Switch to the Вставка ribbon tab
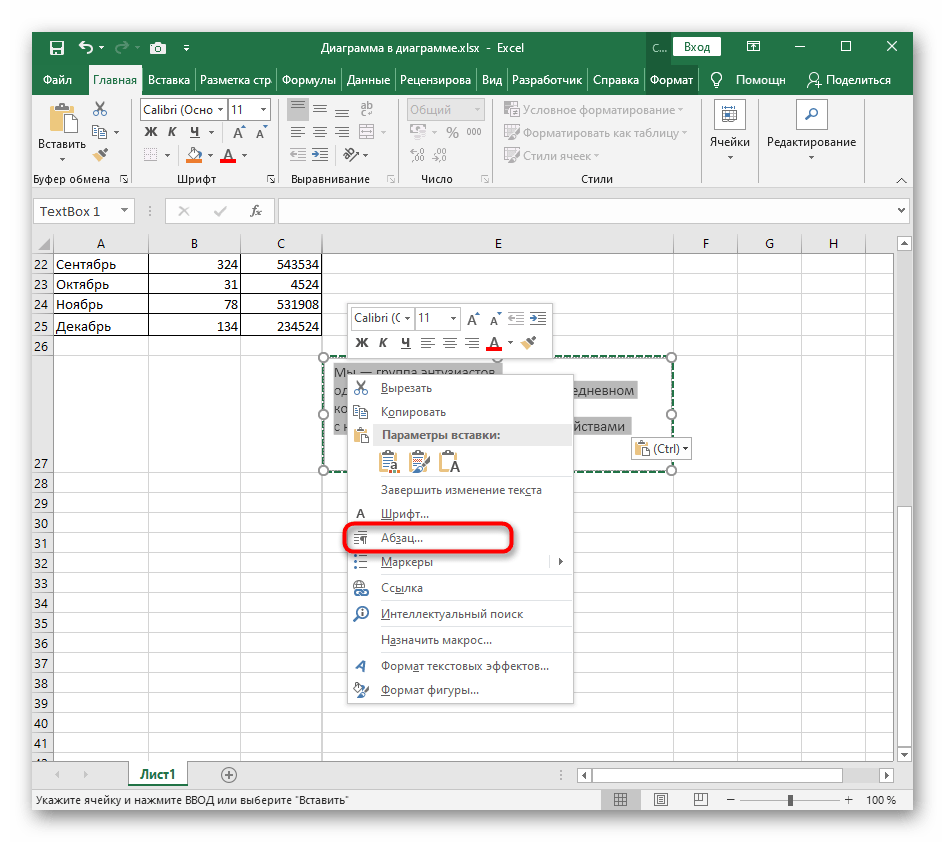 [169, 80]
